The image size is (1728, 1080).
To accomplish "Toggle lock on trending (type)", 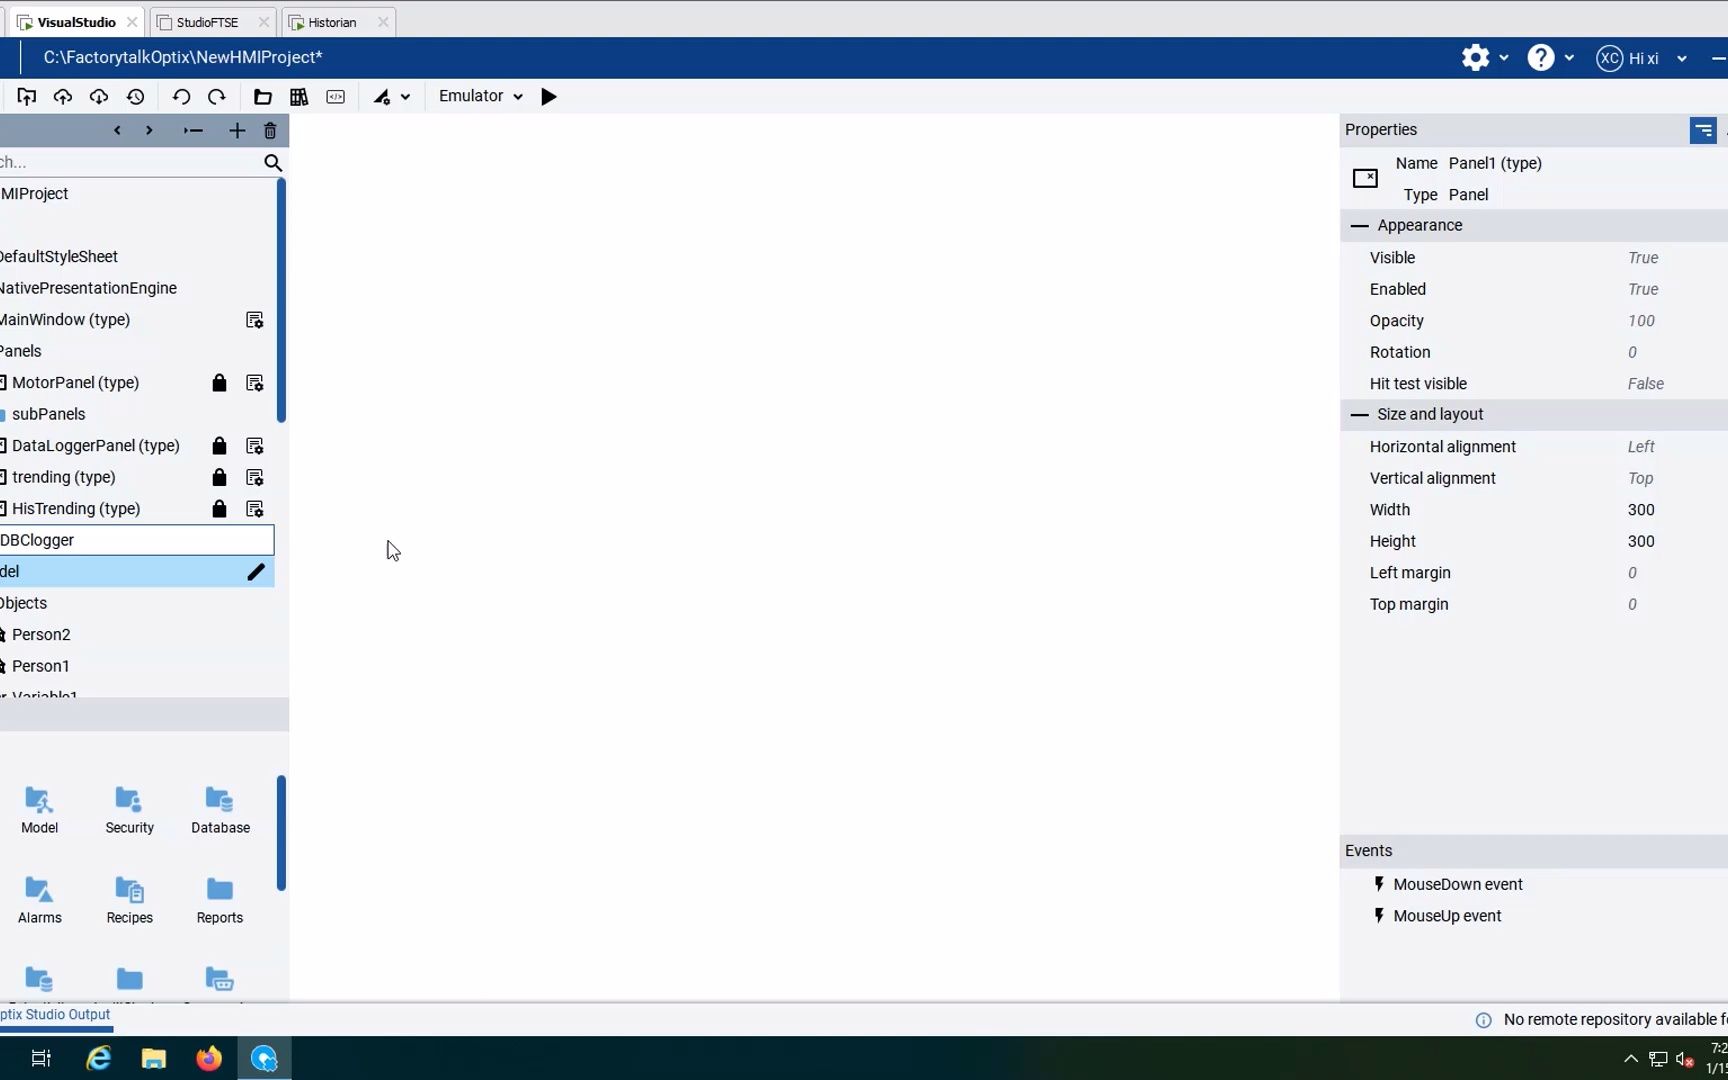I will [219, 478].
